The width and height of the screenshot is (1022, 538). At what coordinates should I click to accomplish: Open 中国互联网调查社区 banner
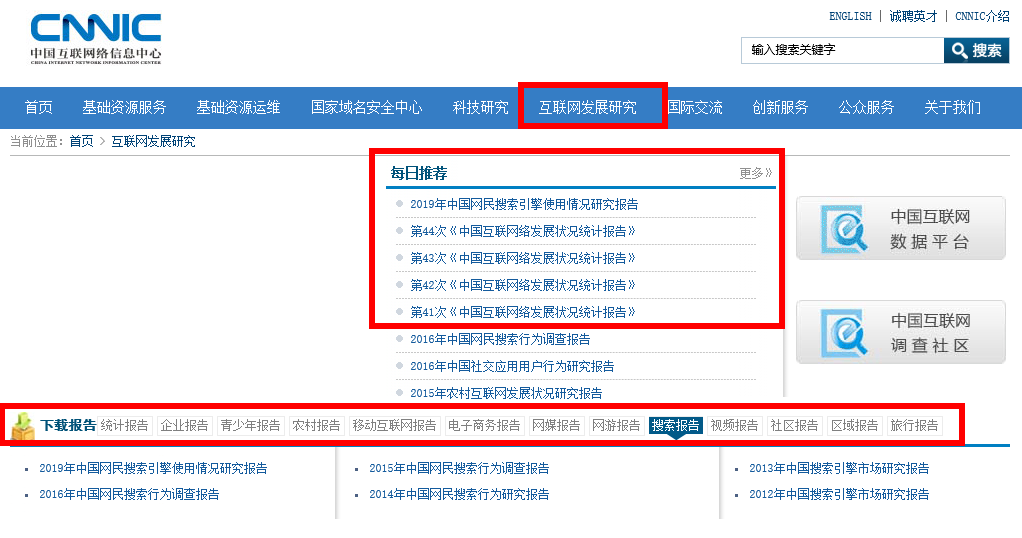(901, 332)
